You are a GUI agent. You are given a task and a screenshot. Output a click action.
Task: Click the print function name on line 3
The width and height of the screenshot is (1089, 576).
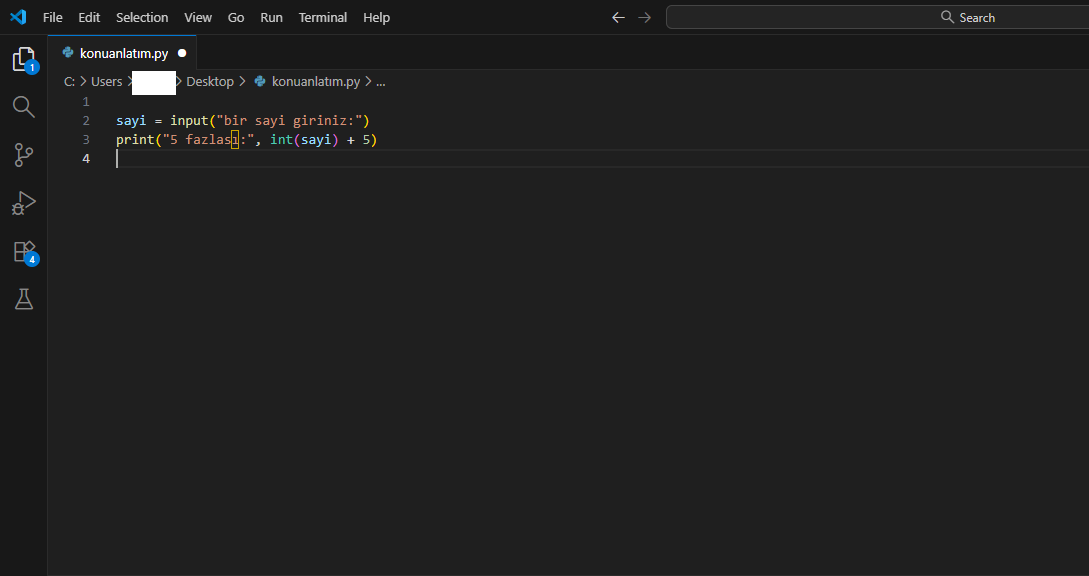[x=135, y=140]
